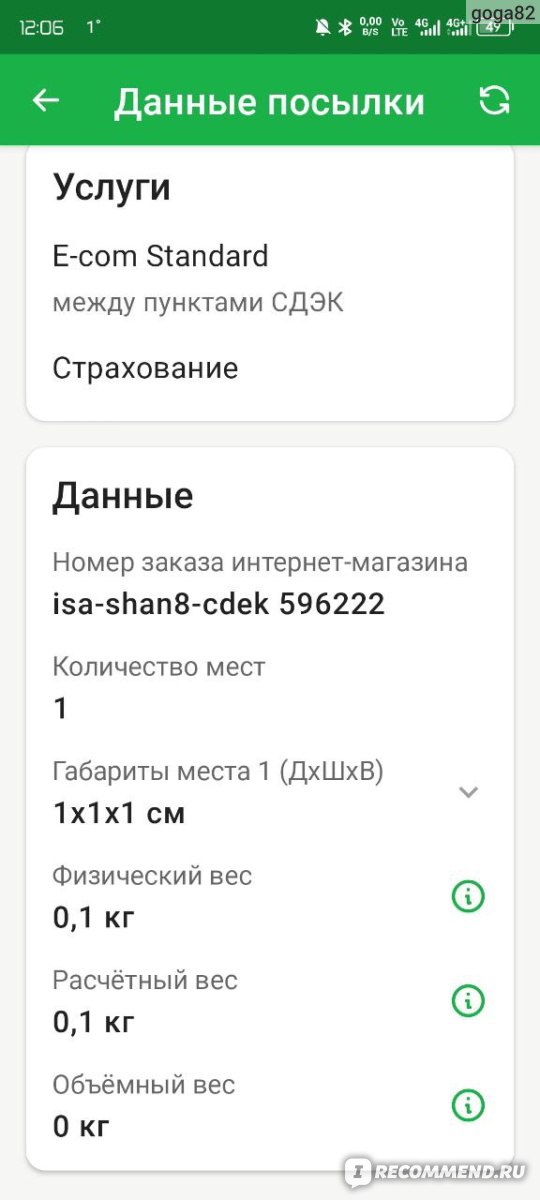Image resolution: width=540 pixels, height=1200 pixels.
Task: Tap the Bluetooth status bar icon
Action: pyautogui.click(x=344, y=28)
